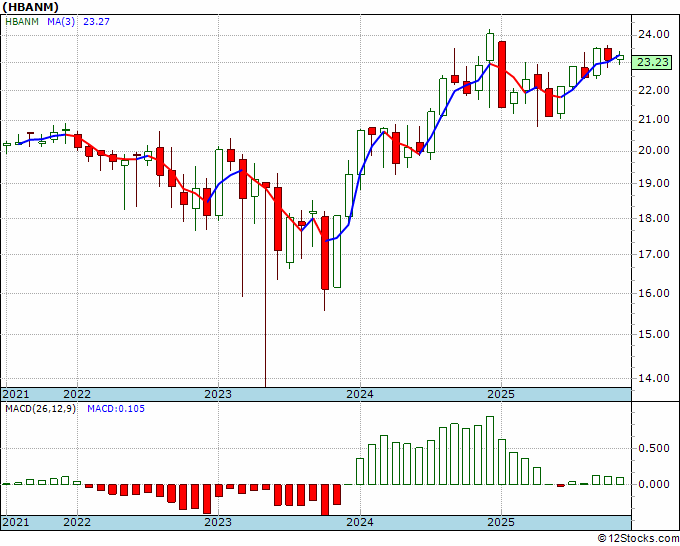Select the green HBANM legend label
Image resolution: width=680 pixels, height=546 pixels.
(x=22, y=21)
